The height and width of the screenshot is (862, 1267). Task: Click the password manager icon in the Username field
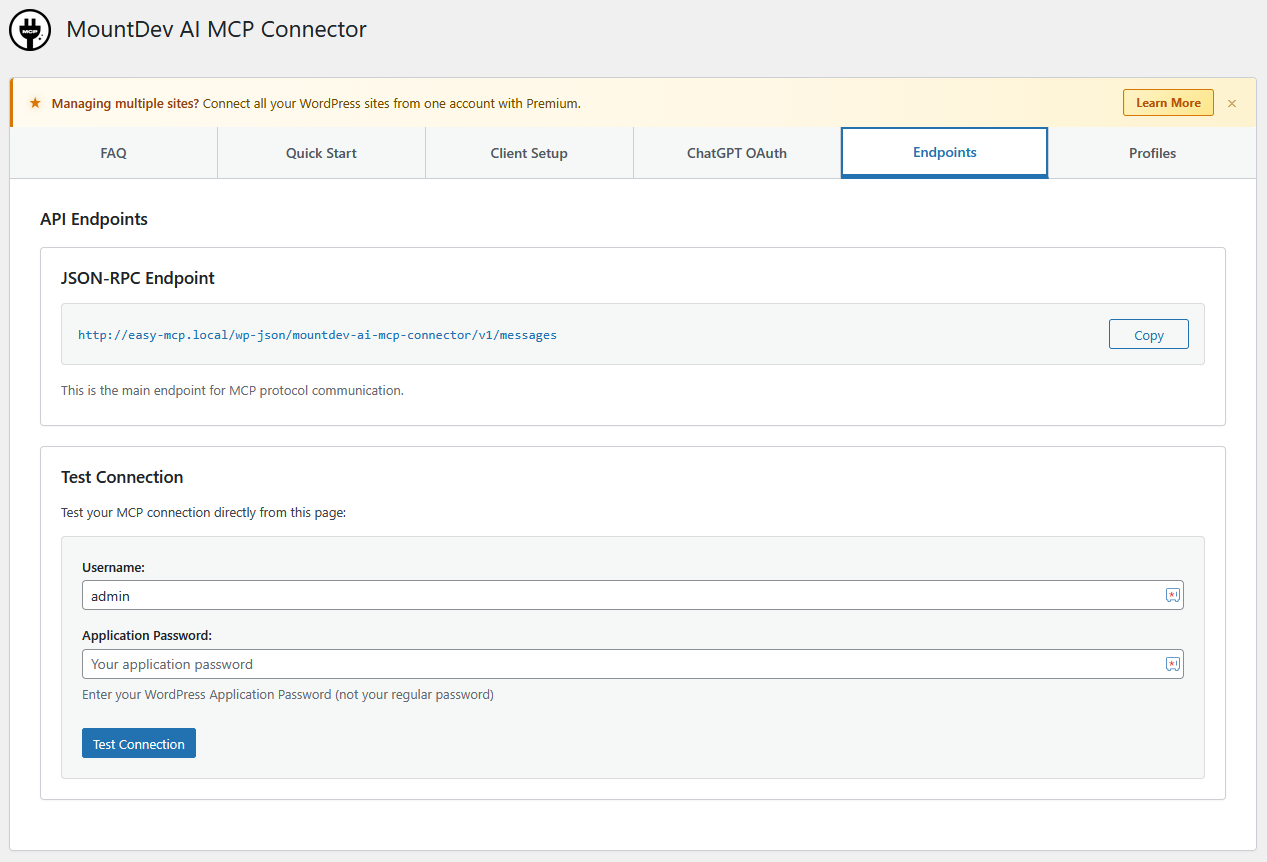tap(1172, 595)
